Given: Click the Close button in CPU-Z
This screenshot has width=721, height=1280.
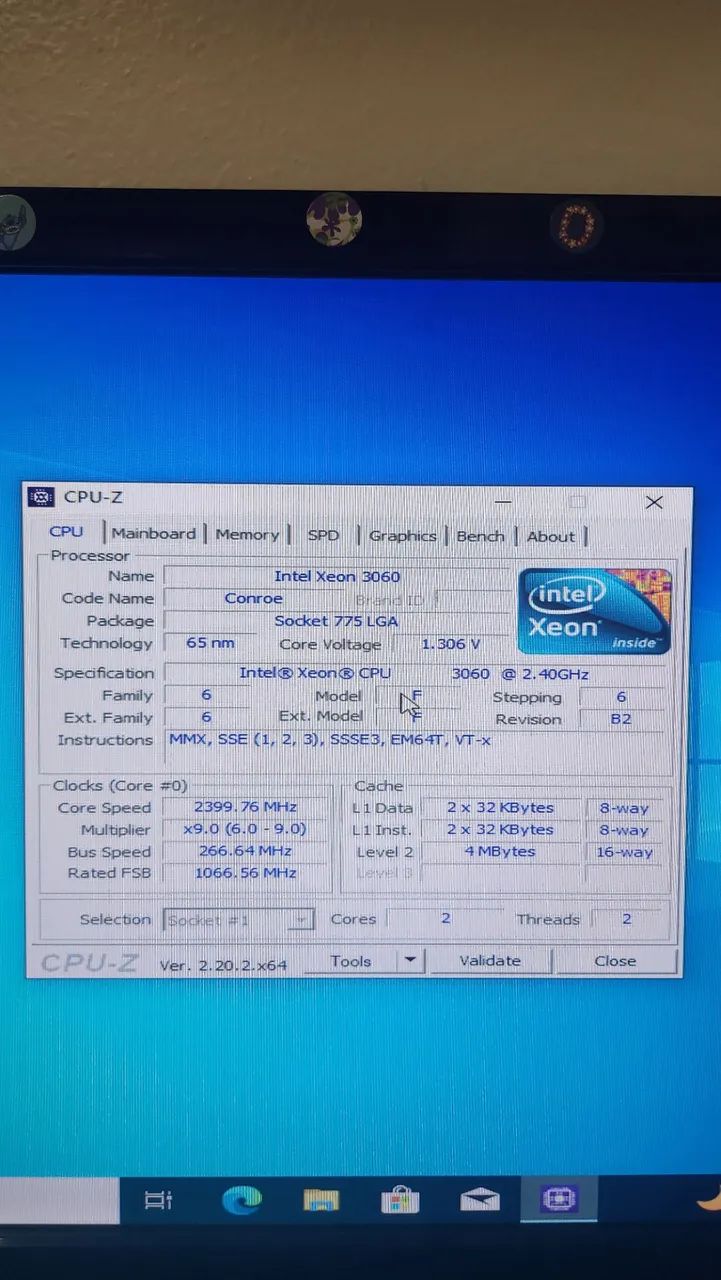Looking at the screenshot, I should tap(615, 961).
